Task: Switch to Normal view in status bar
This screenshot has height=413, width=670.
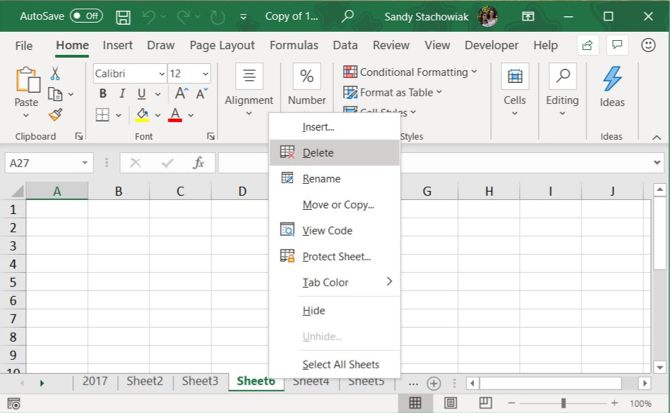Action: click(x=415, y=403)
